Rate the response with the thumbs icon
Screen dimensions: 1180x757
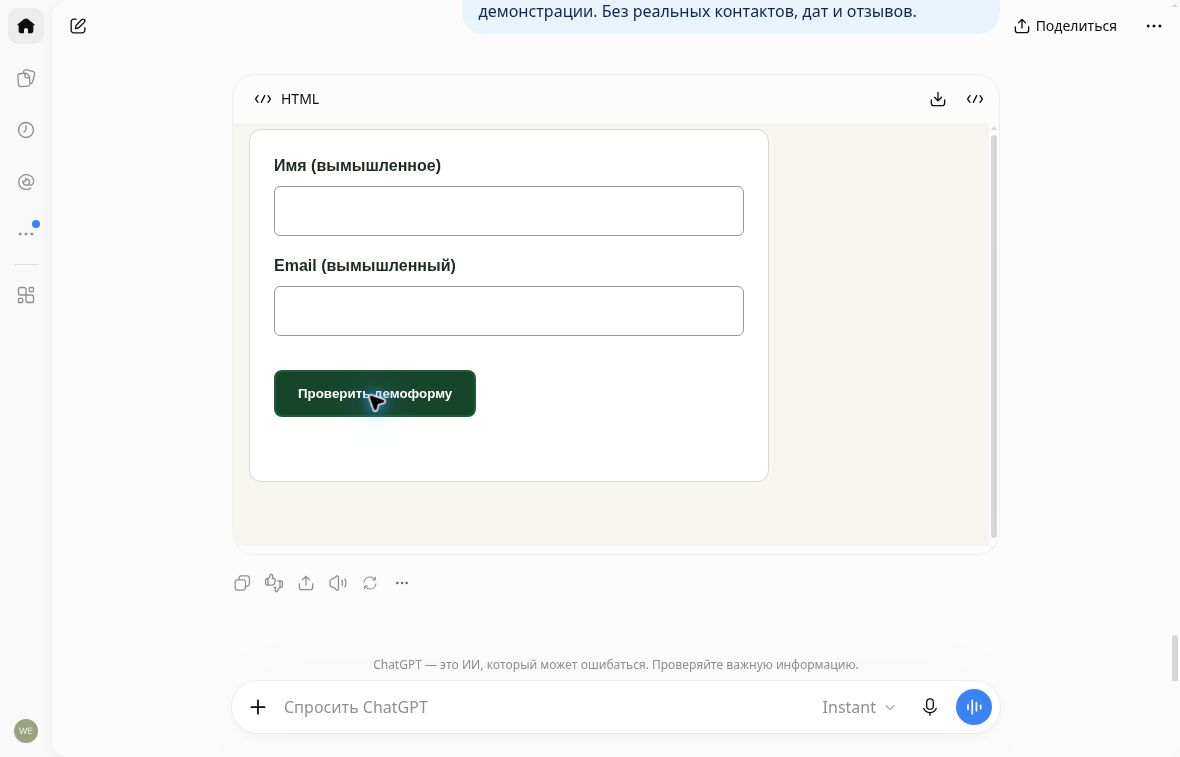coord(274,583)
